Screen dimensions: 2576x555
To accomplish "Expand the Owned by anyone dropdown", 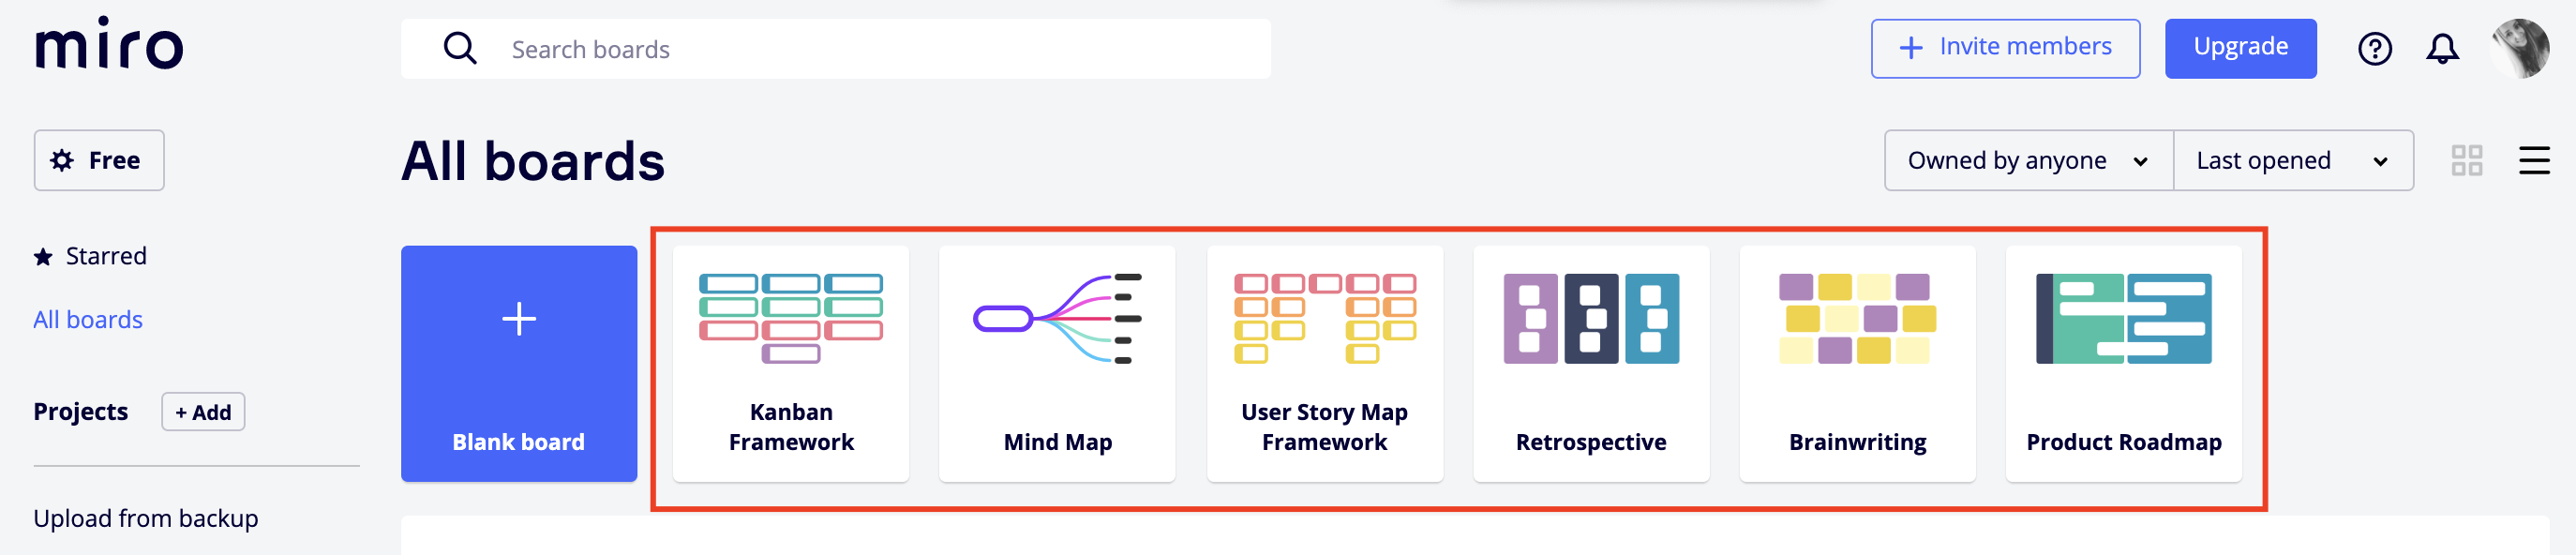I will point(2027,160).
